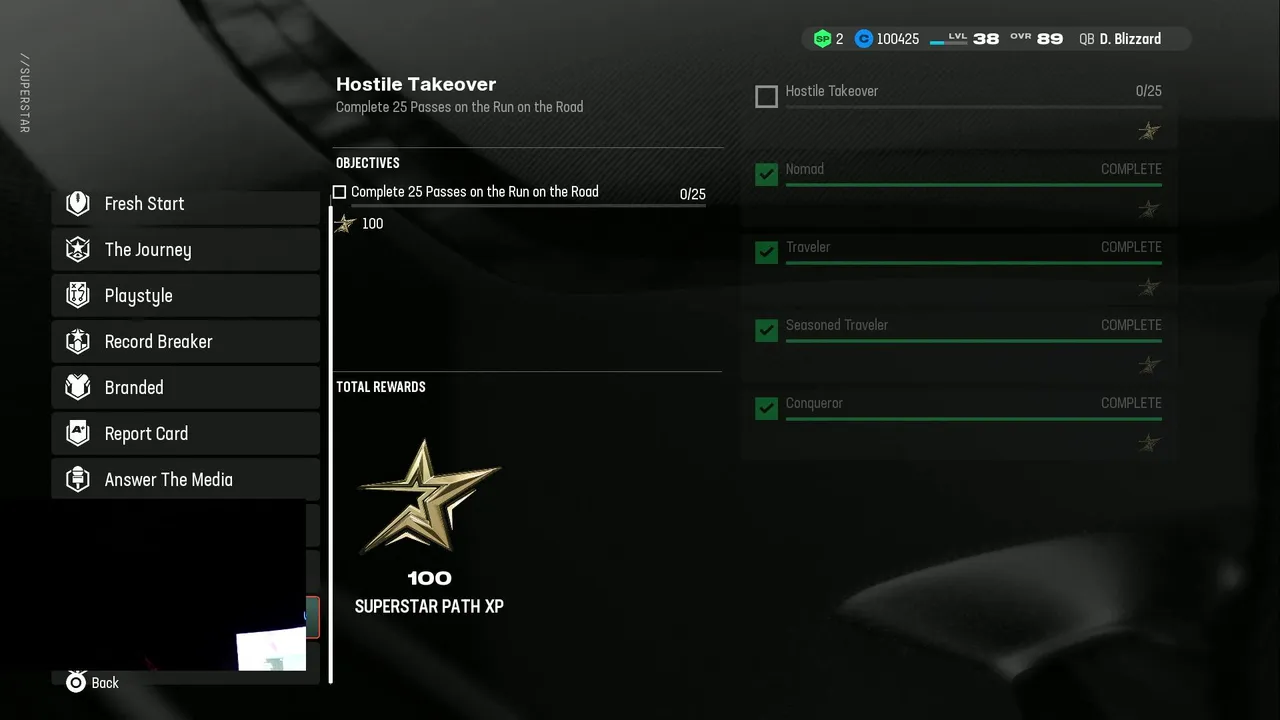Click the blue coin currency icon
This screenshot has height=720, width=1280.
[864, 39]
